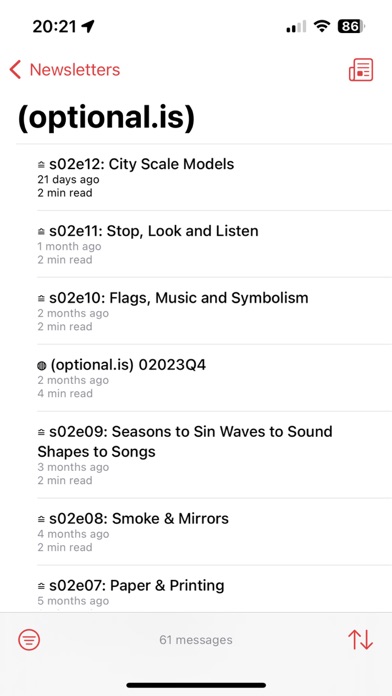Open (optional.is) 02023Q4 message
Viewport: 392px width, 696px height.
click(214, 378)
